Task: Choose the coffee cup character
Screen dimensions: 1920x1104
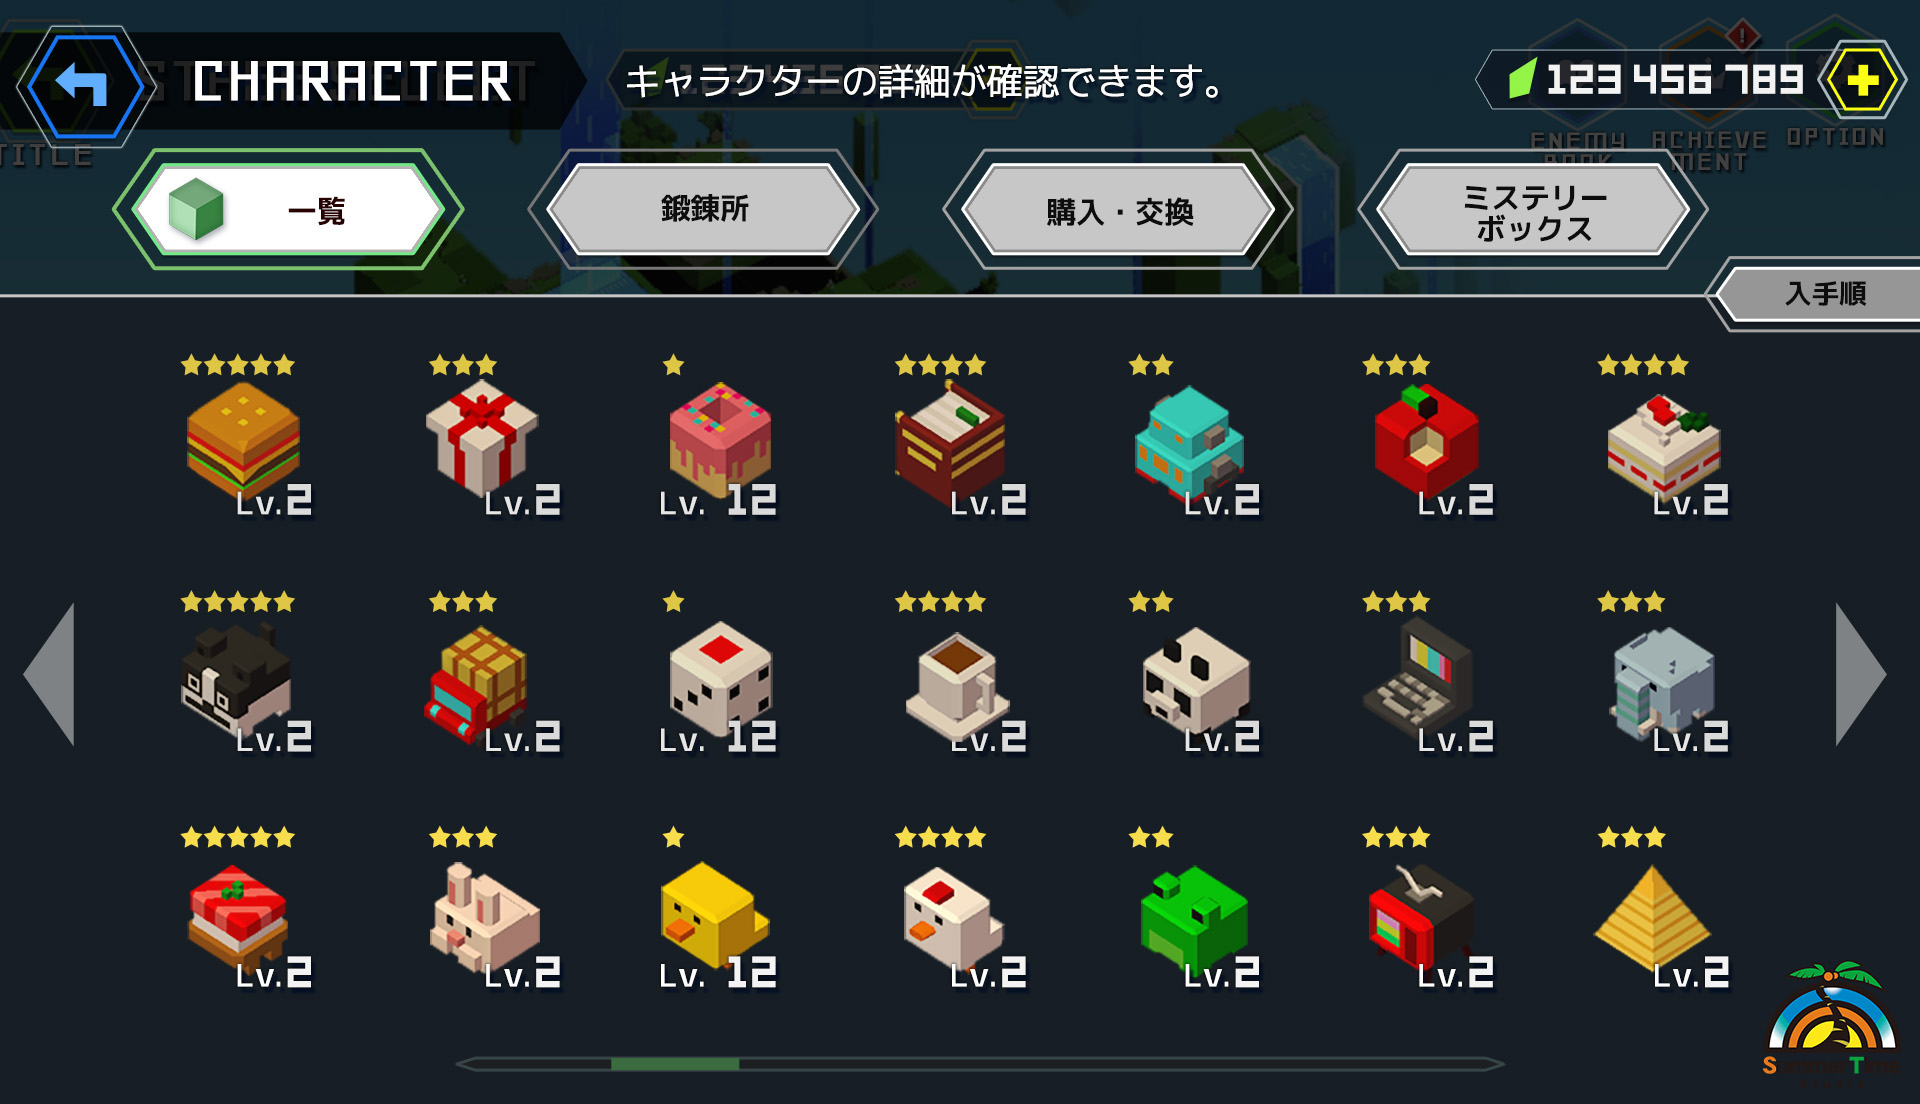Action: pyautogui.click(x=958, y=678)
